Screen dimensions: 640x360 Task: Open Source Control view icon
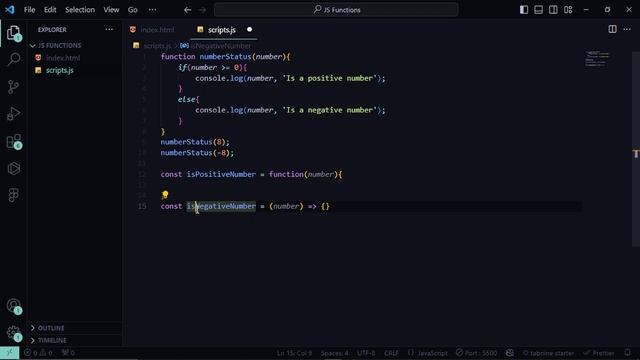(13, 87)
